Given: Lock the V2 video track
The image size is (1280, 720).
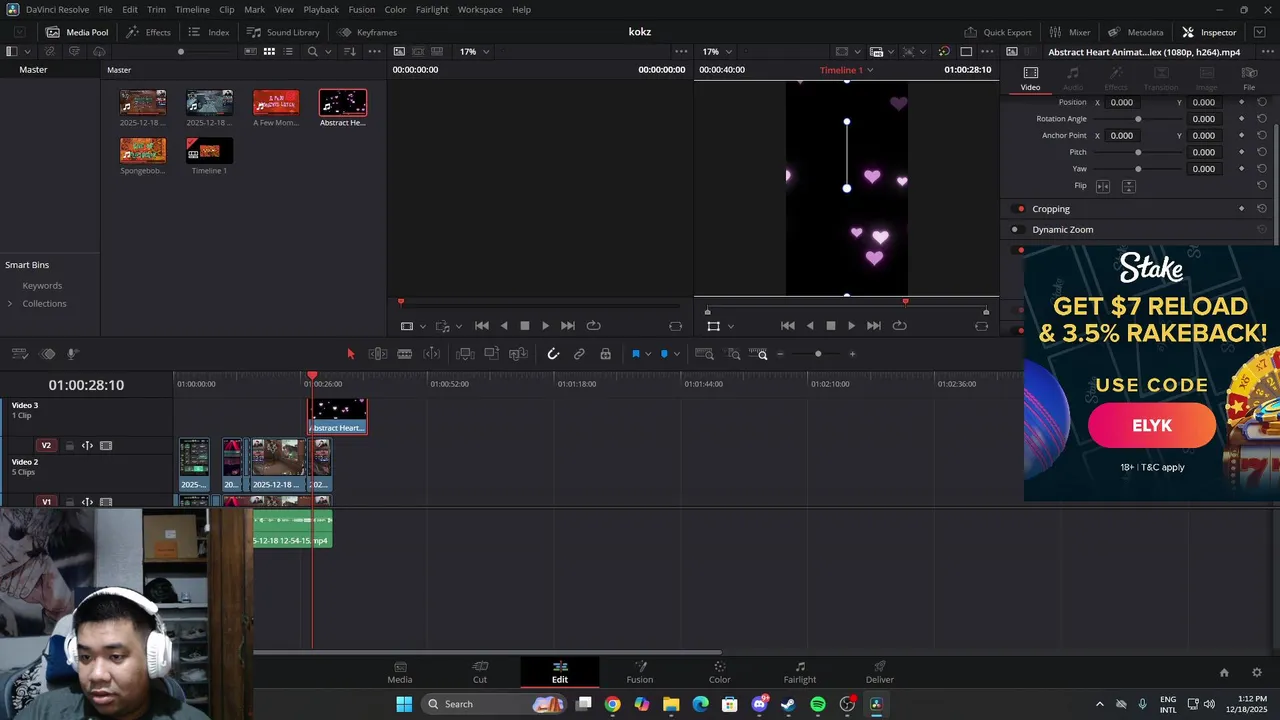Looking at the screenshot, I should [69, 446].
